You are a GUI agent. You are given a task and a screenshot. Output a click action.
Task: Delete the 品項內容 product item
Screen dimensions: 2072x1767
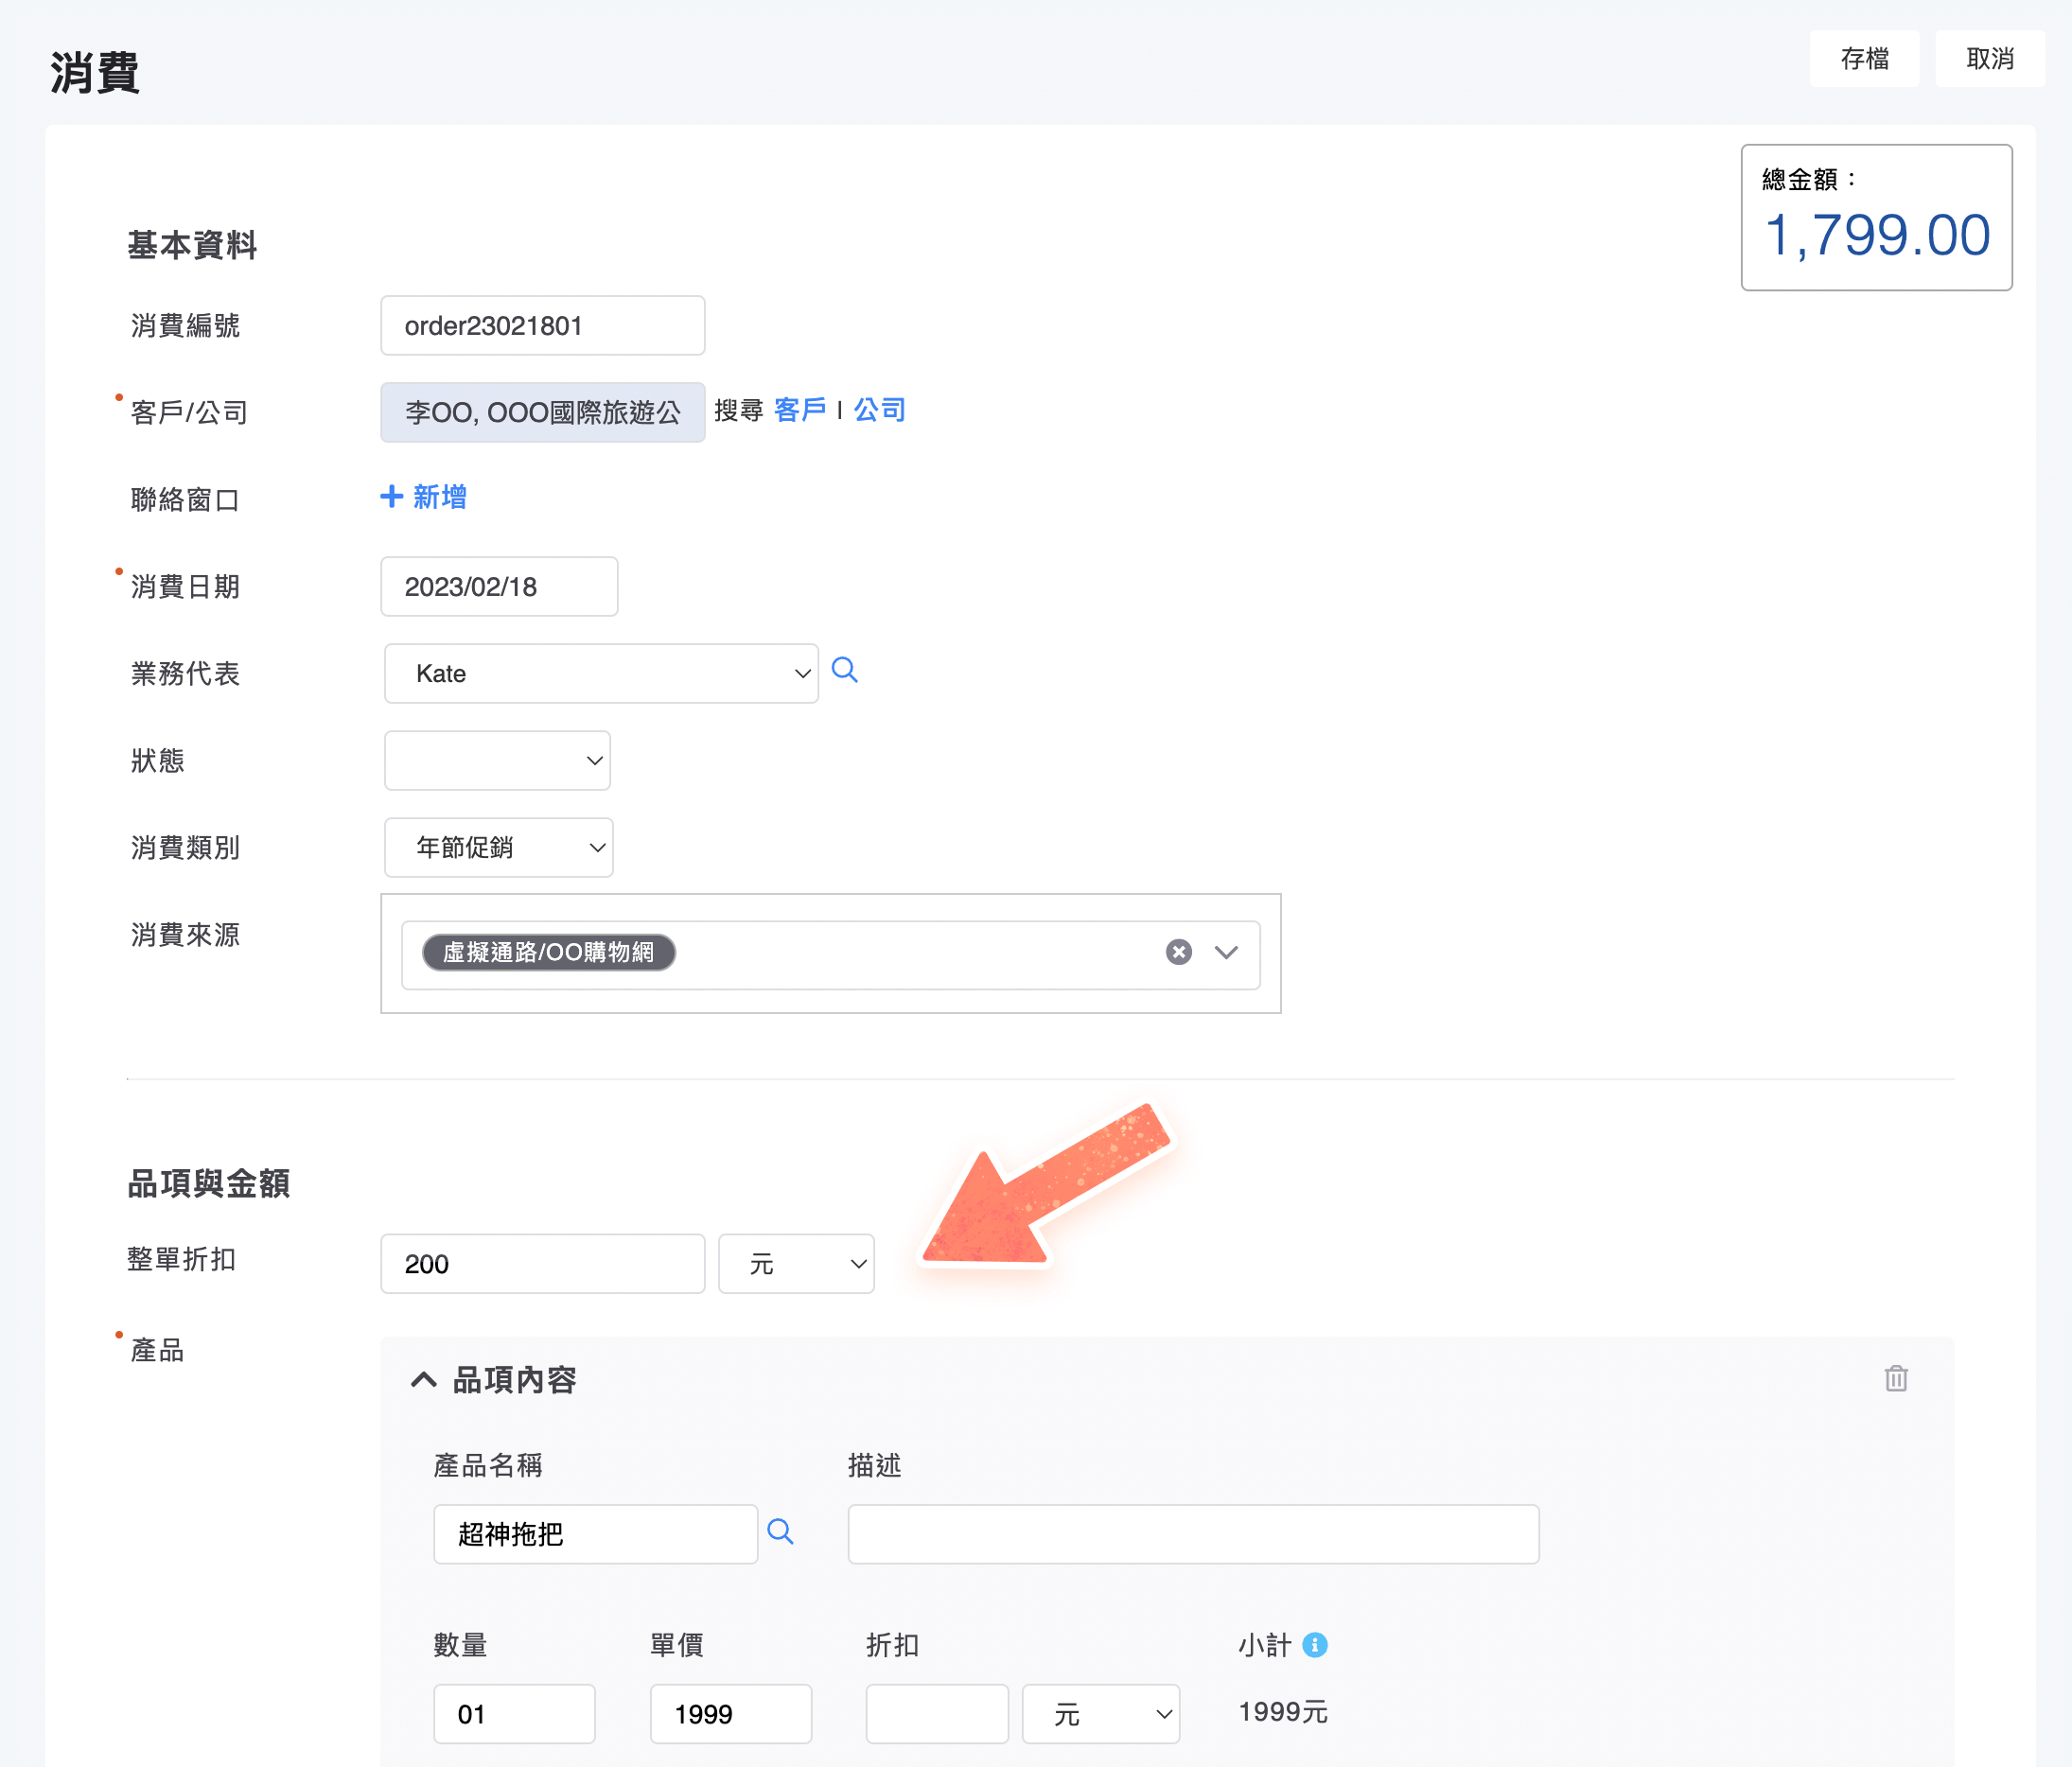(x=1896, y=1378)
